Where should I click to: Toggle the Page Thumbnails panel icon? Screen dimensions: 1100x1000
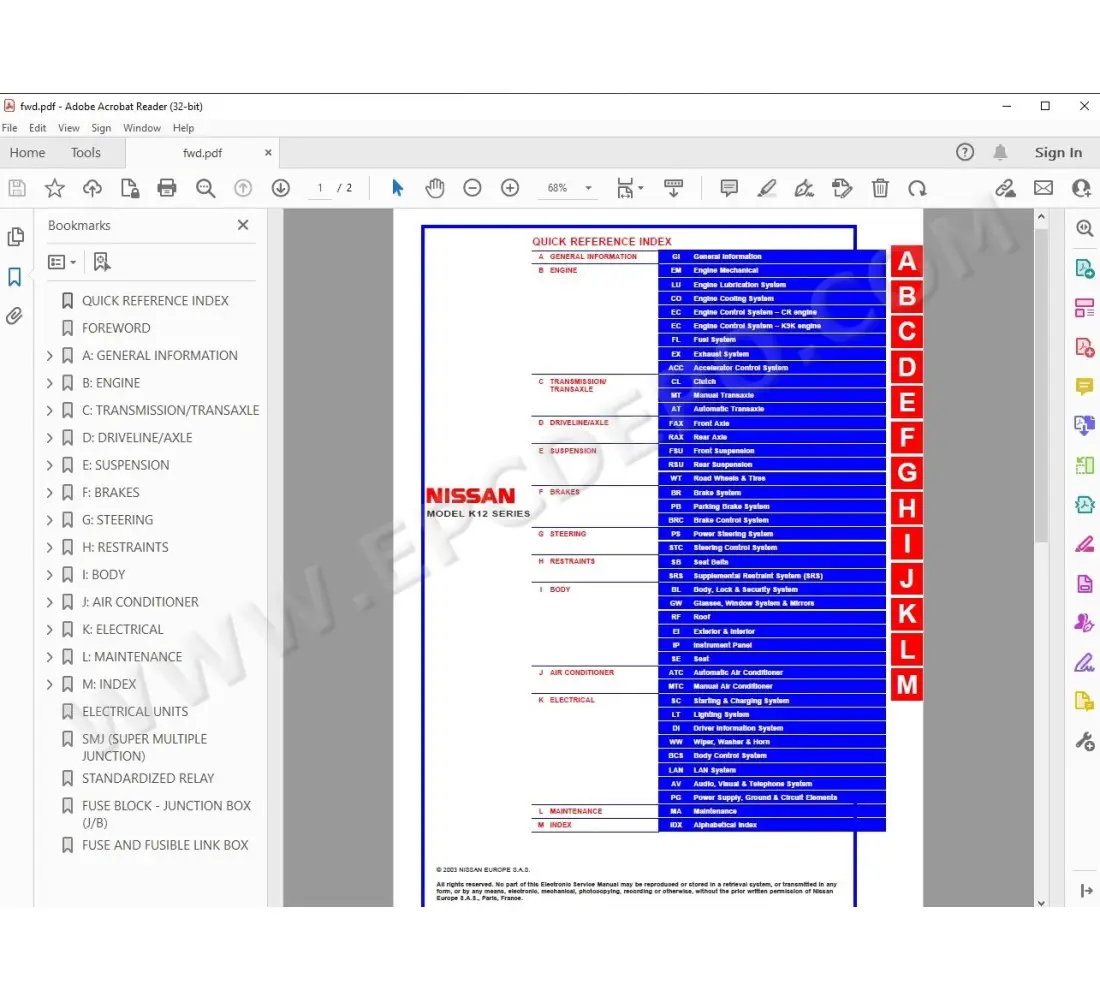click(15, 237)
